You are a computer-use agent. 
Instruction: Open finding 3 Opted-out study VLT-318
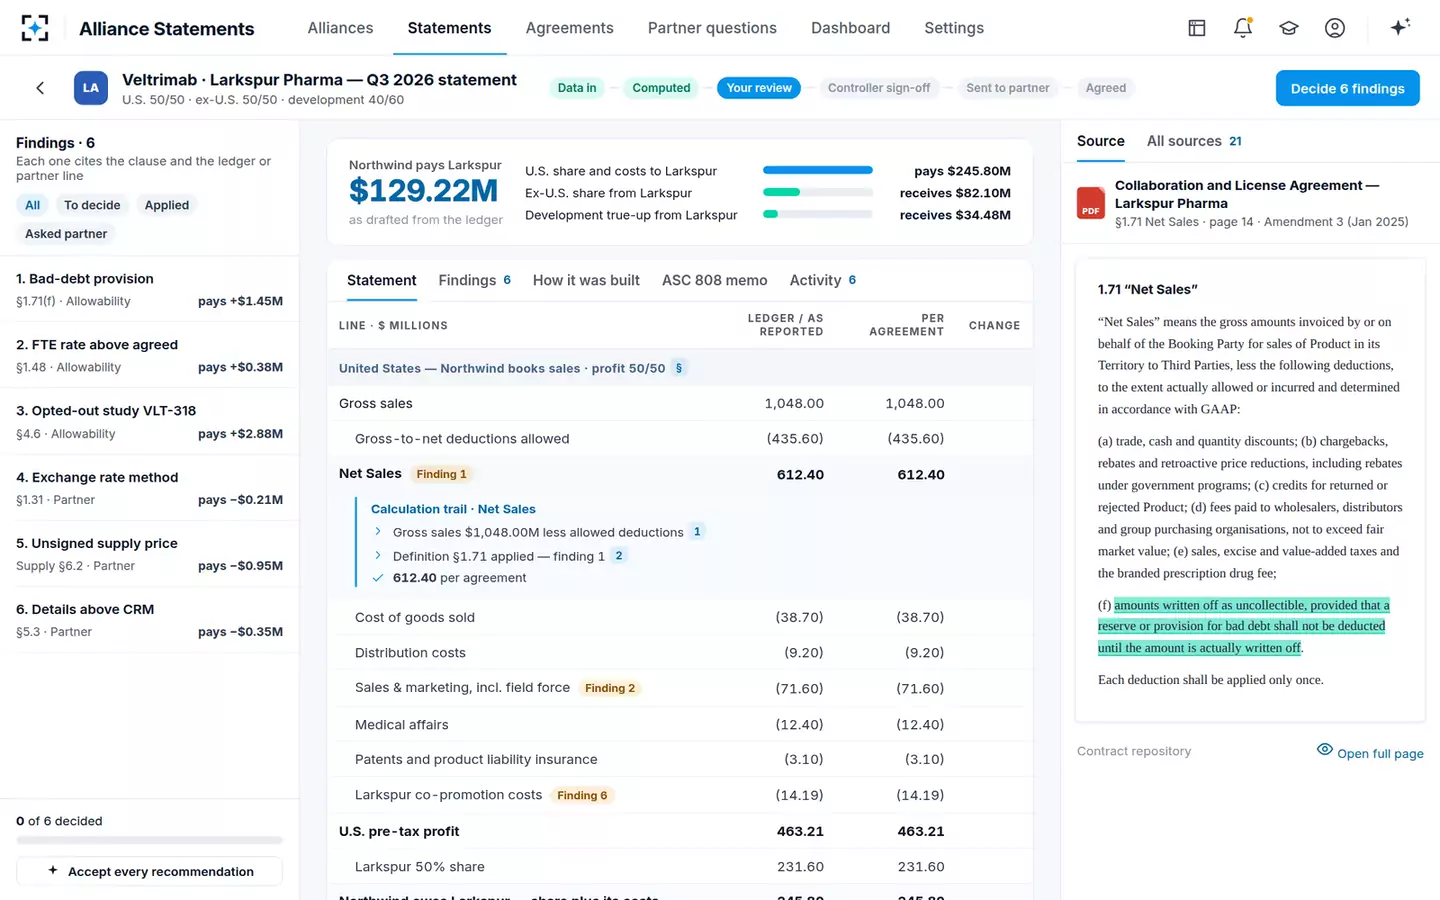pyautogui.click(x=150, y=421)
